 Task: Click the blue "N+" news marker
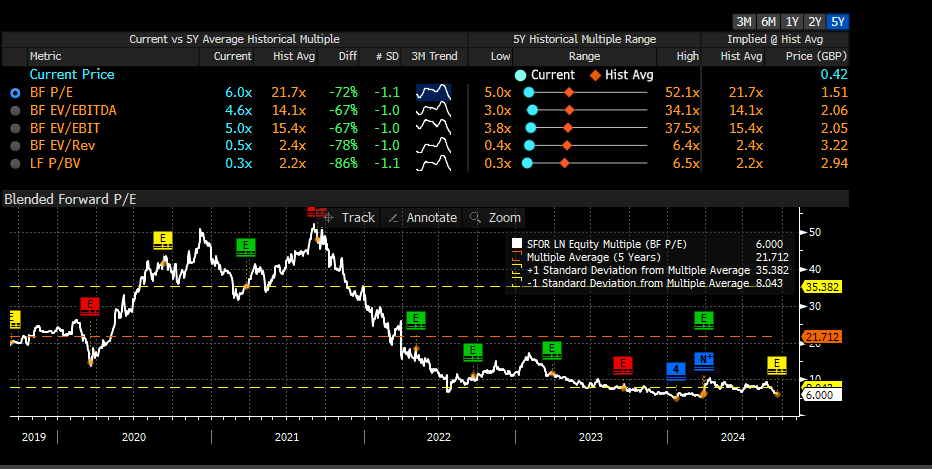pyautogui.click(x=704, y=361)
